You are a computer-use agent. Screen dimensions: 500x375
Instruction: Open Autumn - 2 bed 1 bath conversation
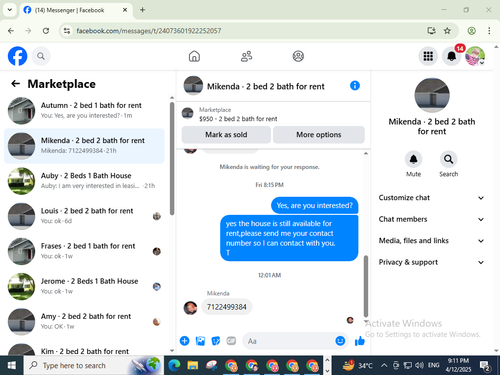[84, 110]
